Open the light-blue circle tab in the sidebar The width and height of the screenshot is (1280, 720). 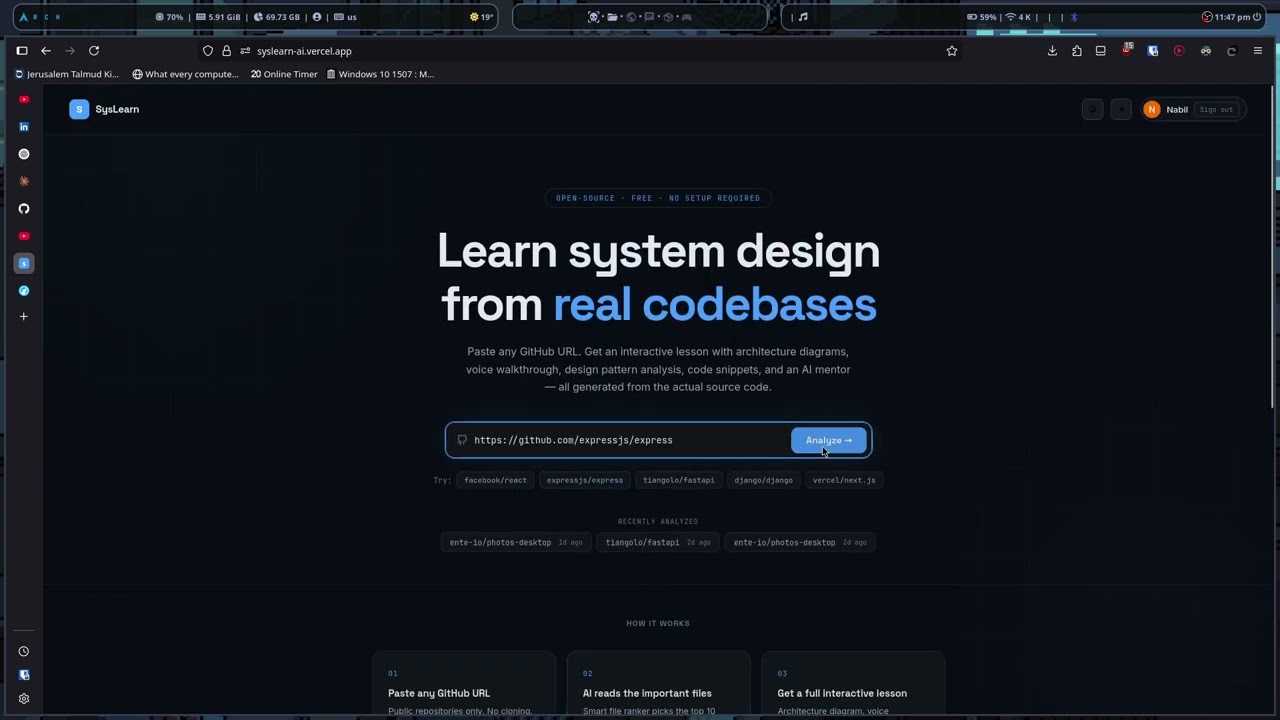click(24, 291)
